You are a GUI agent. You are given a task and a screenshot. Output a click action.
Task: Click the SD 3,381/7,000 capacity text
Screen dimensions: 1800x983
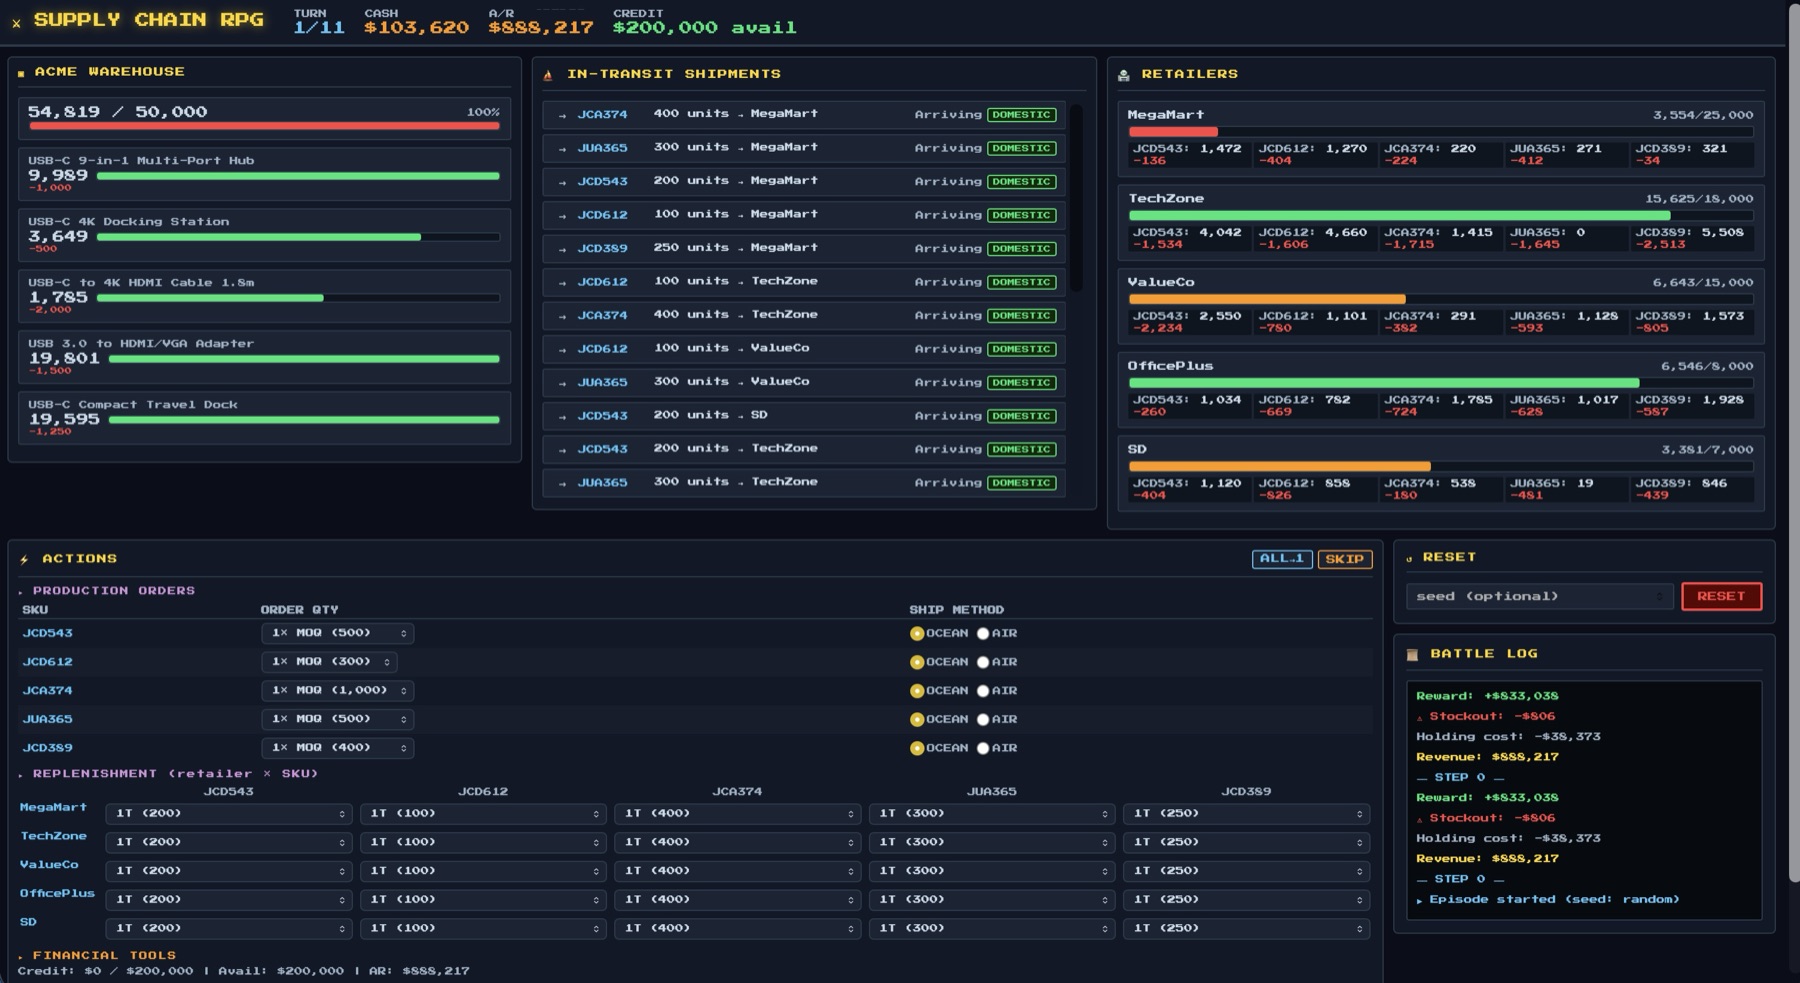click(1706, 450)
